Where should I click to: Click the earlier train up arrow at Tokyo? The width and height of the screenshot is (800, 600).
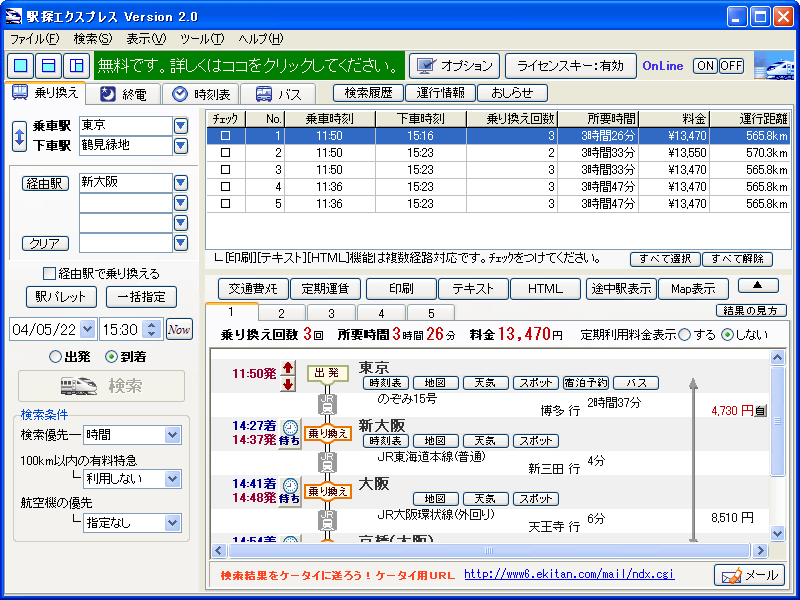pyautogui.click(x=288, y=368)
